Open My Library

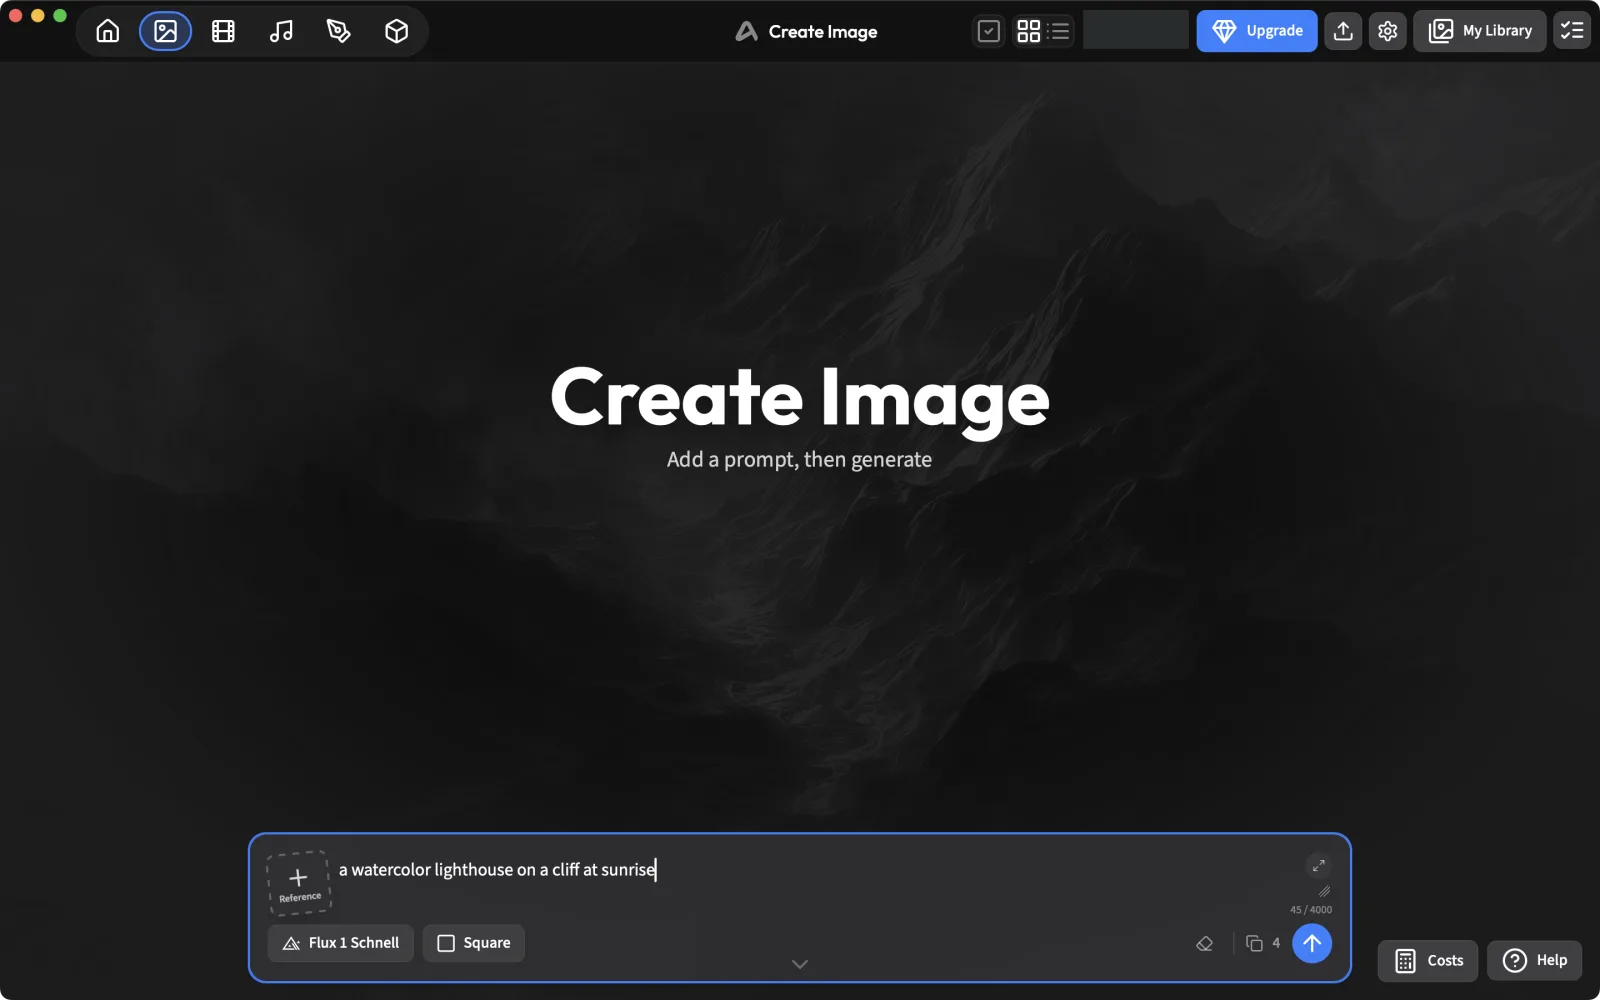[1480, 31]
